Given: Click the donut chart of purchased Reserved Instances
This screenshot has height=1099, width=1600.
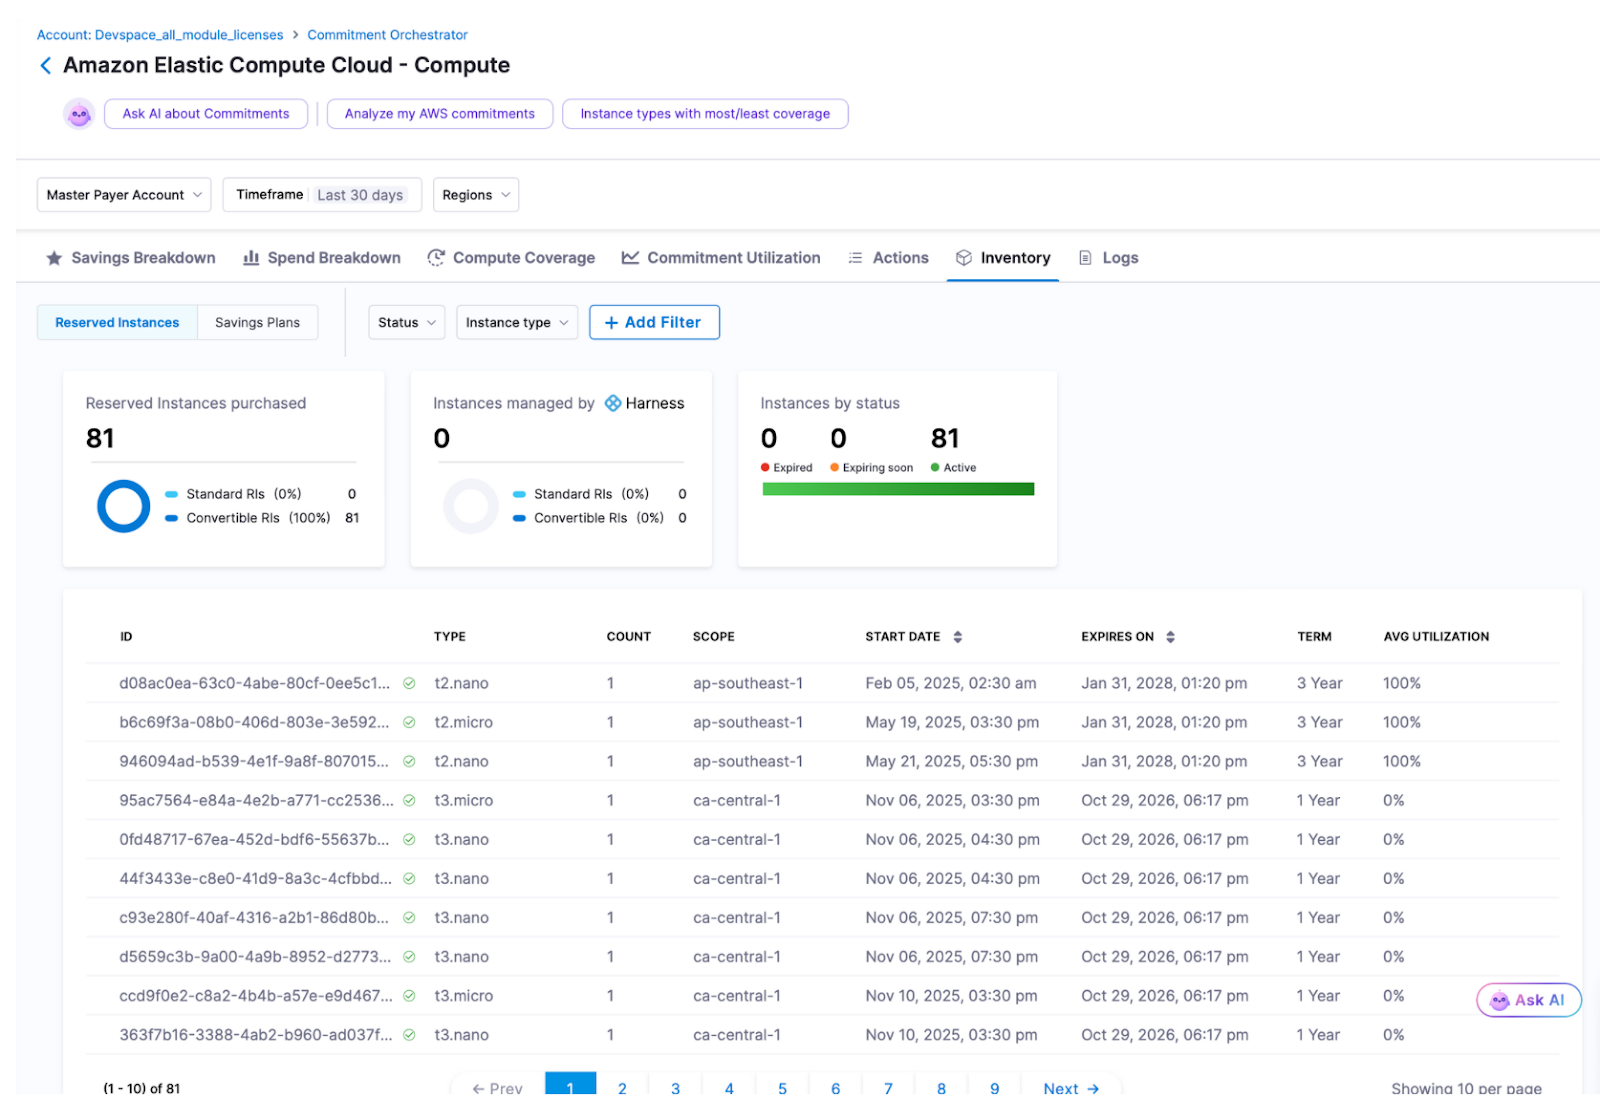Looking at the screenshot, I should 123,506.
